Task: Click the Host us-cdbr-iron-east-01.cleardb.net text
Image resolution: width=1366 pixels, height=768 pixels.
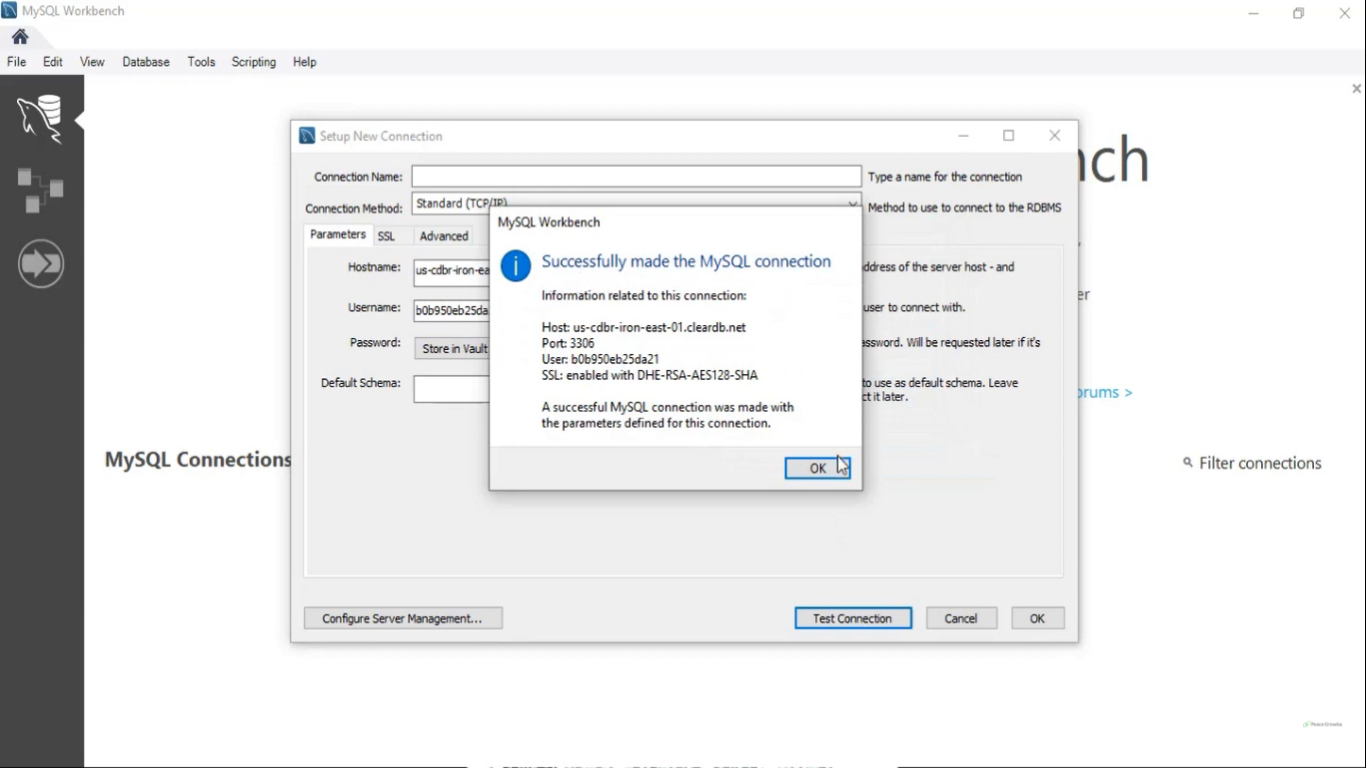Action: click(x=644, y=327)
